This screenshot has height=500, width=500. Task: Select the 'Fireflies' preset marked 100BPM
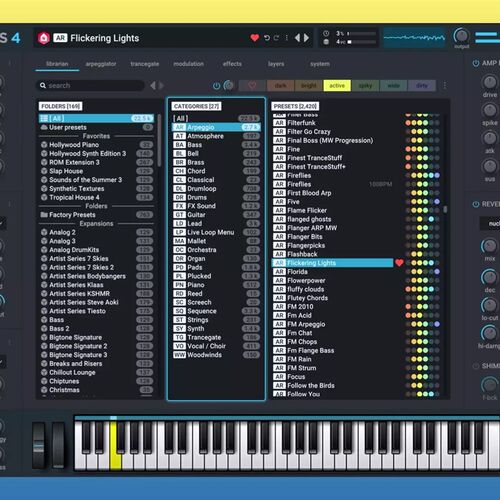[332, 184]
